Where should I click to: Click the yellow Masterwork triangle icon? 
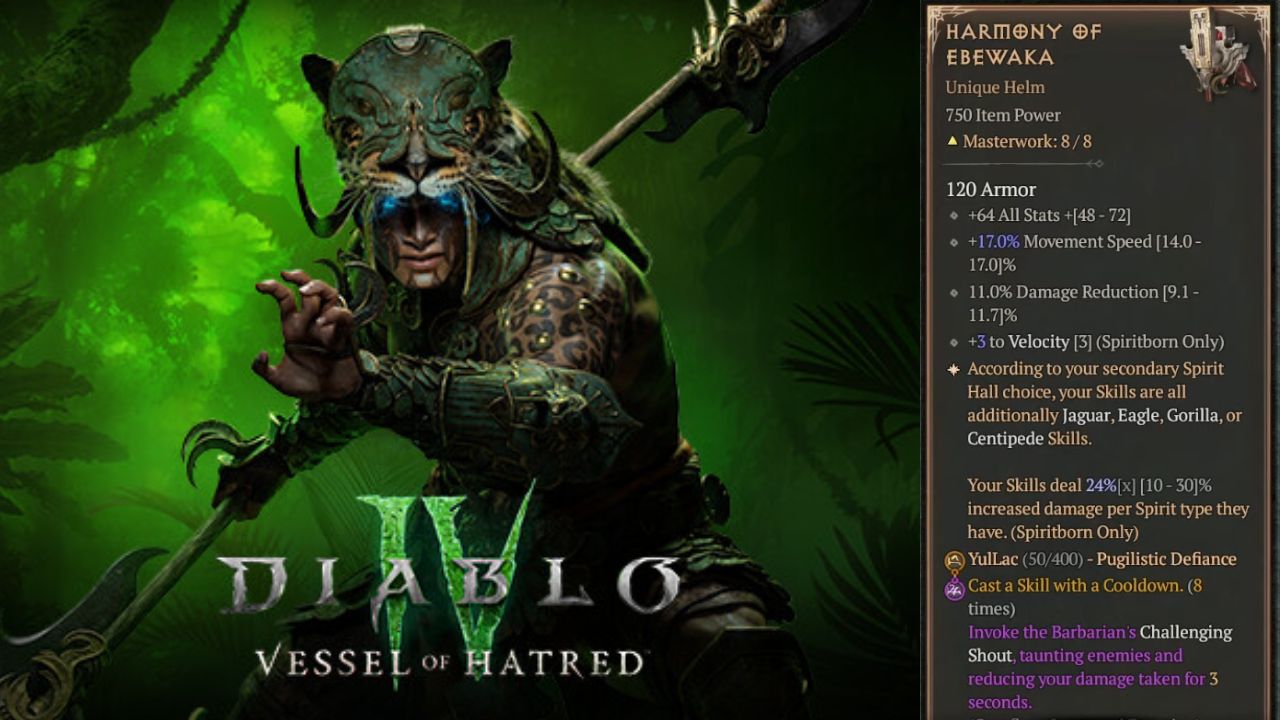click(x=952, y=141)
